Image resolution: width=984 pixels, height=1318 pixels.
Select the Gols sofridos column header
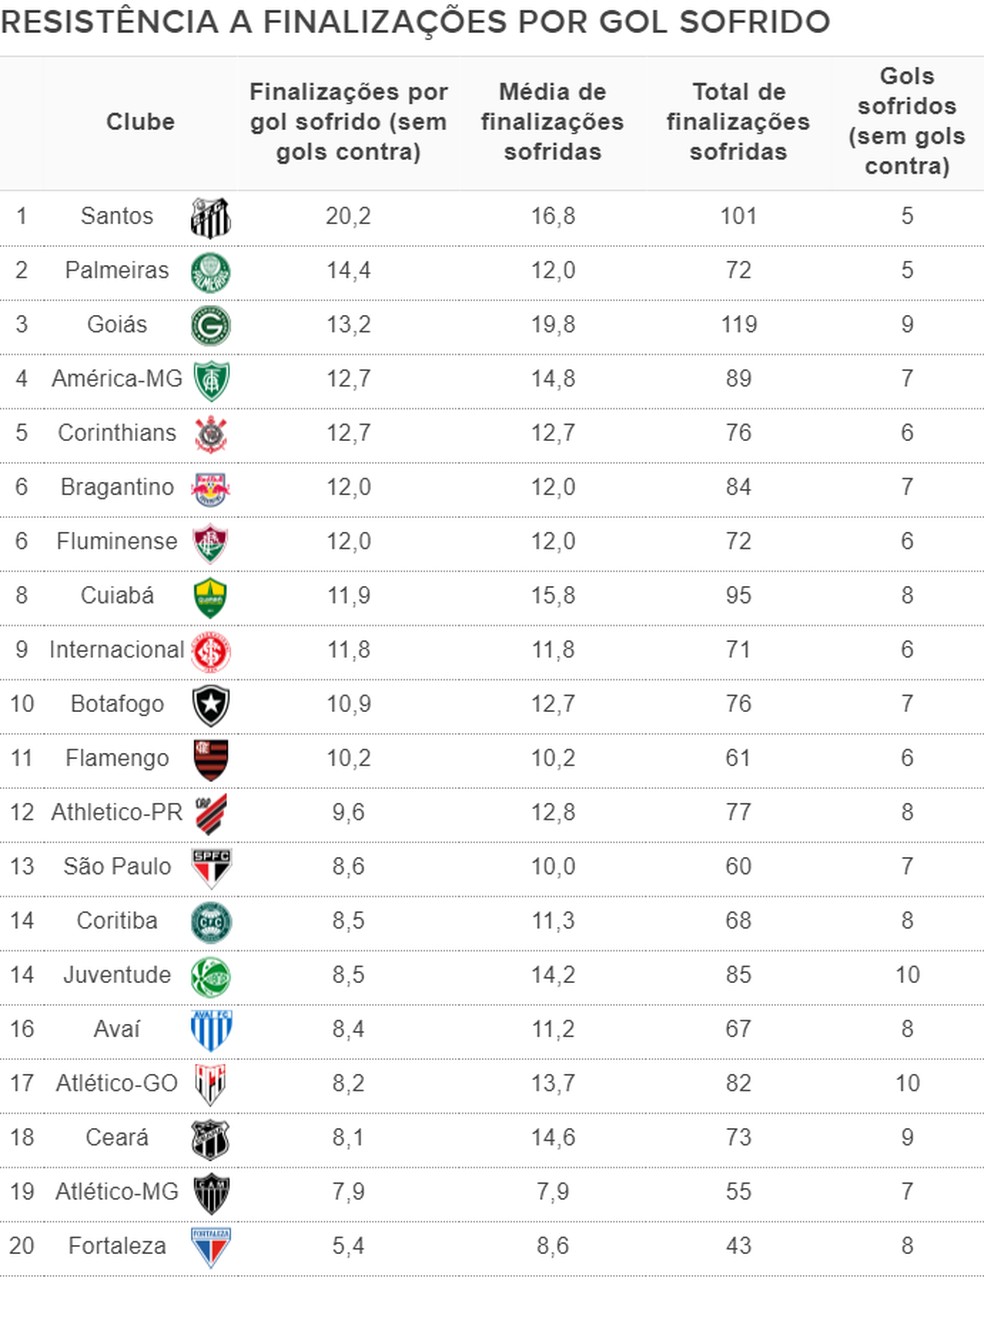pos(907,121)
